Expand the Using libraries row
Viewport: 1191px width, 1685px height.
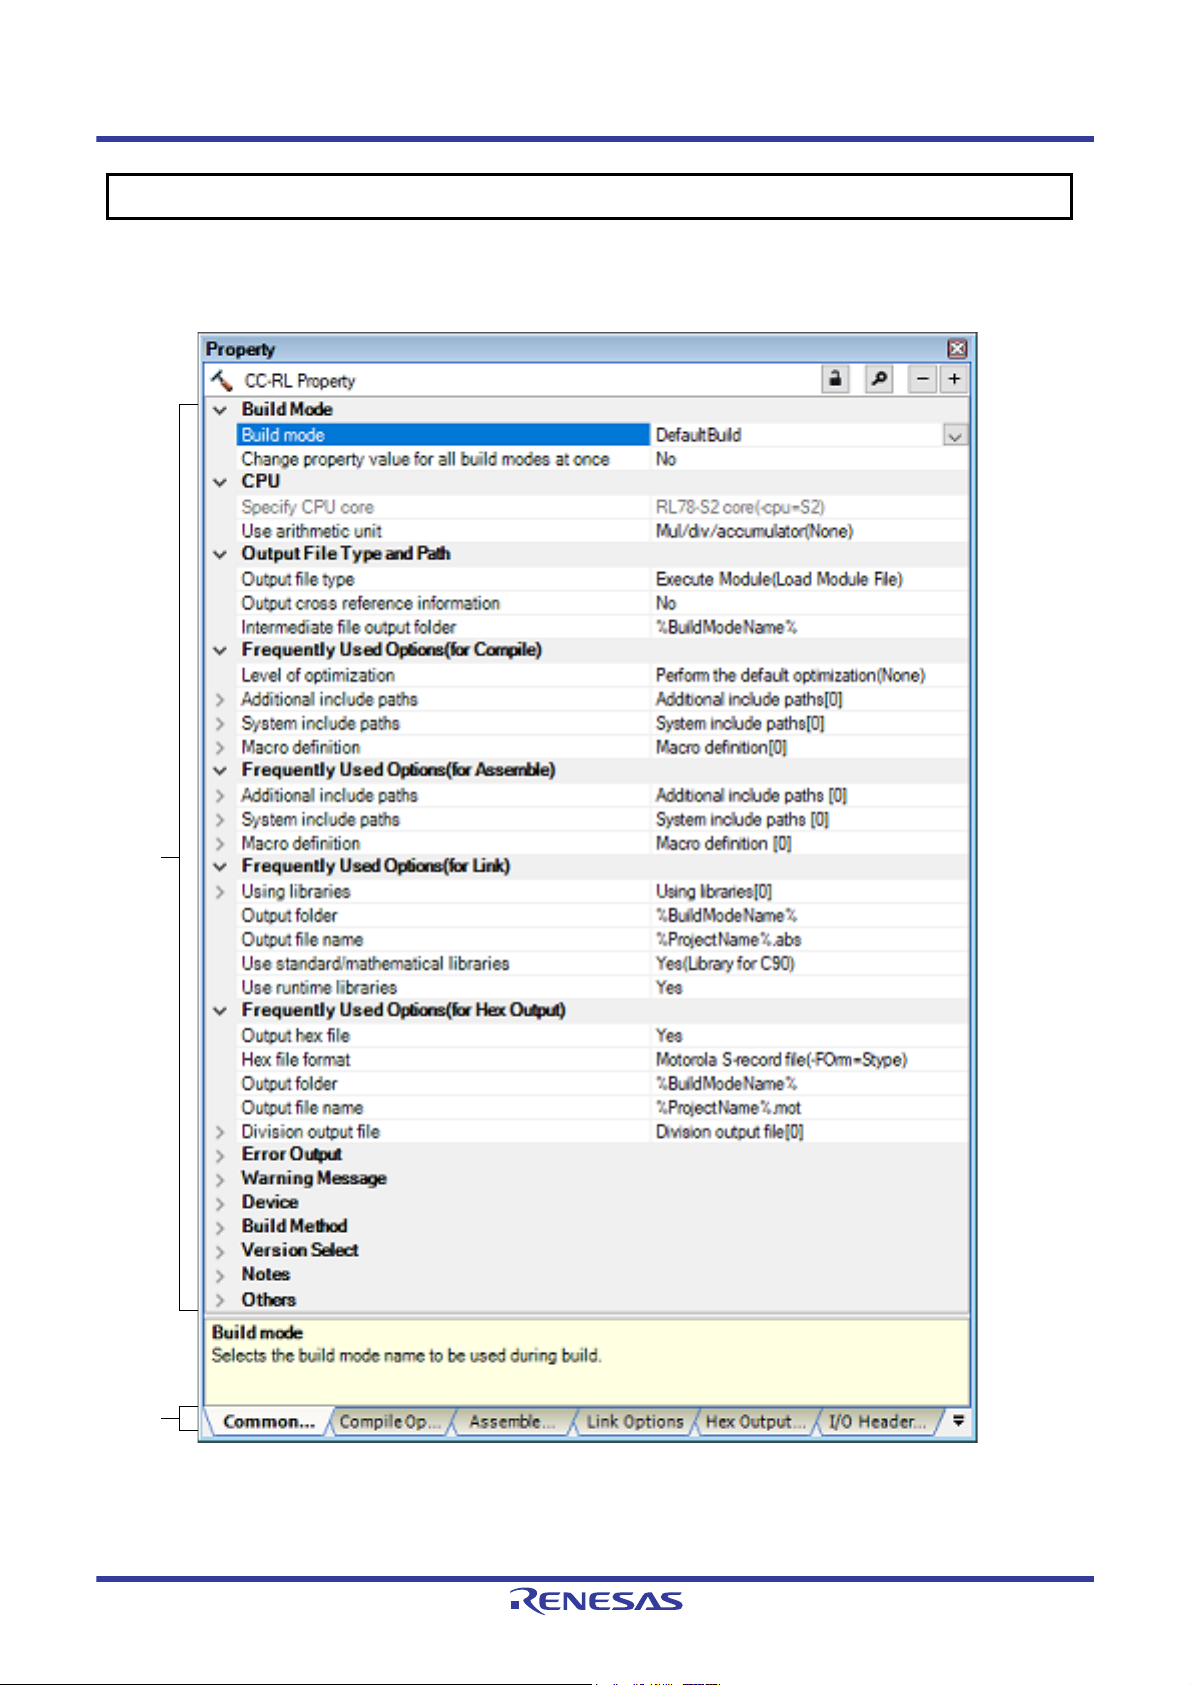(220, 892)
